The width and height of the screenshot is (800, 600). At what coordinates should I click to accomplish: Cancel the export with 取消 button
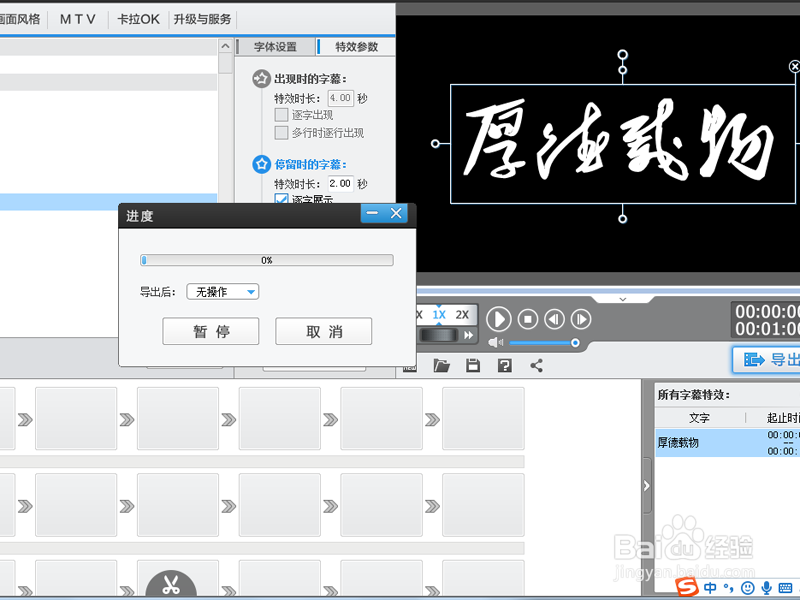[323, 332]
